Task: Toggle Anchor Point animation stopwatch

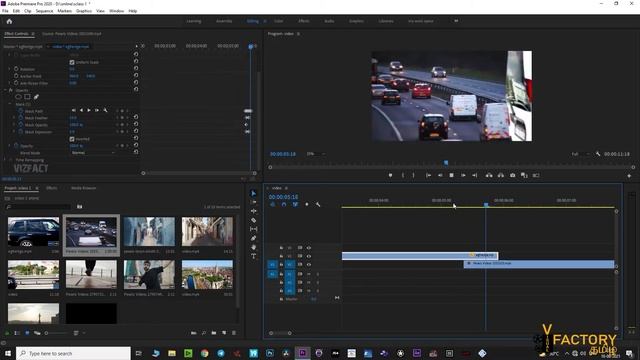Action: click(16, 76)
